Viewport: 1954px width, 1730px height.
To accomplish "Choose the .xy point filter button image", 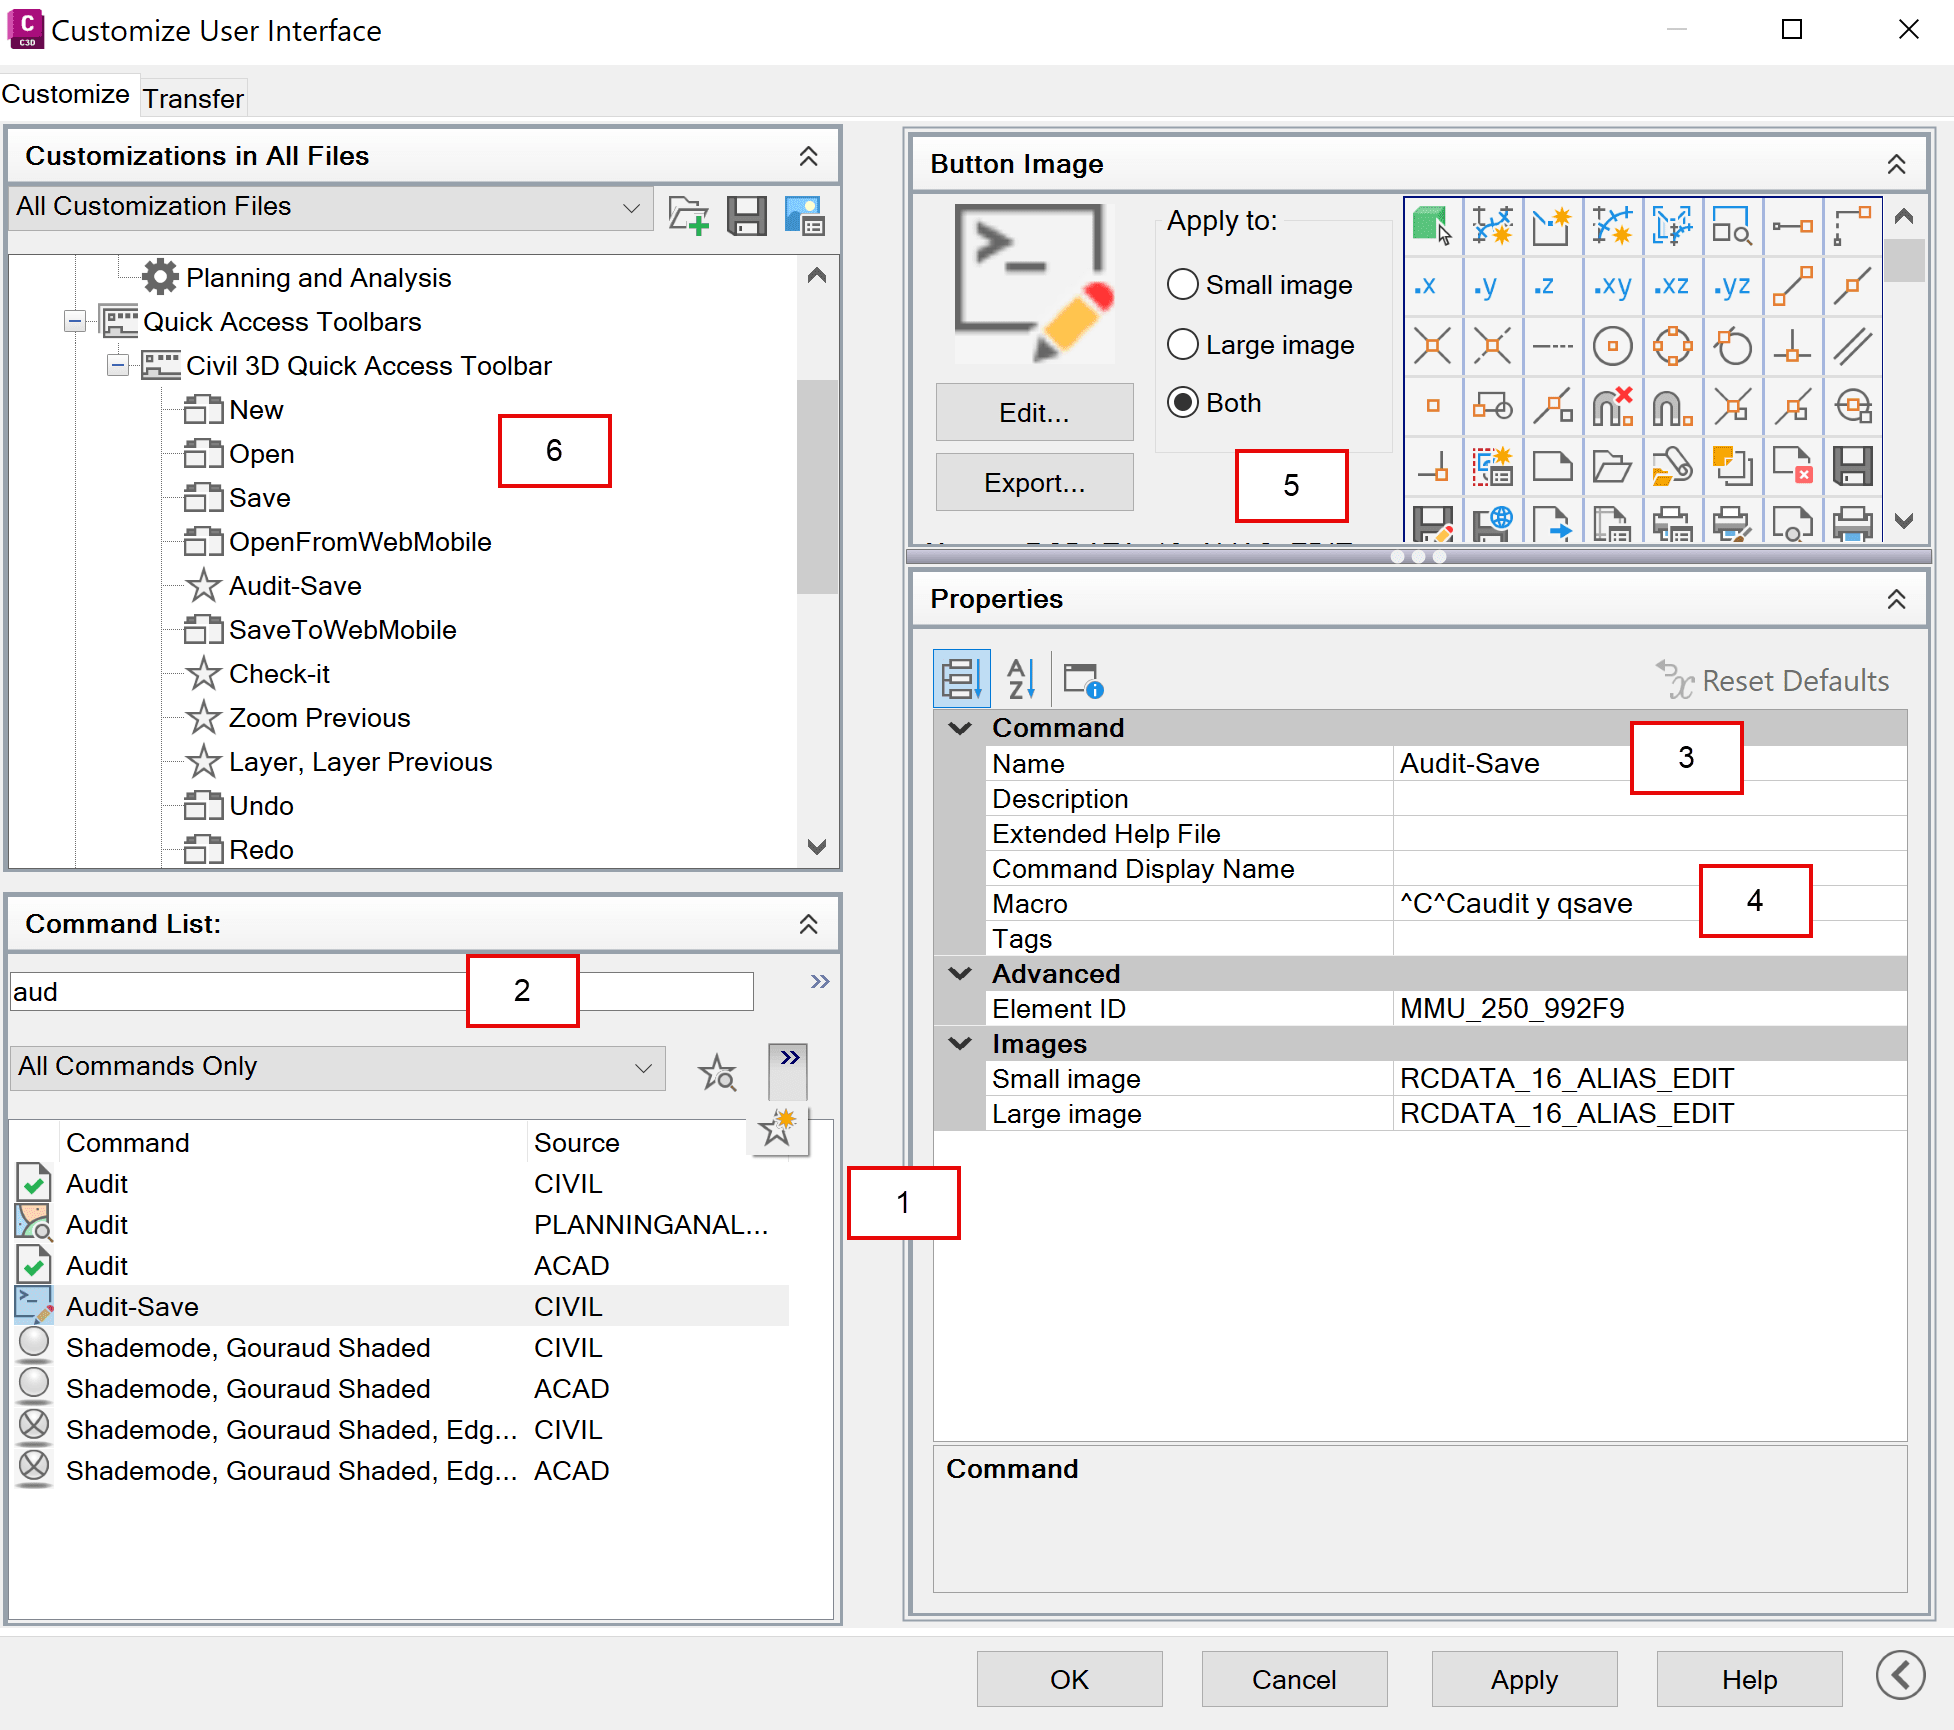I will coord(1612,286).
